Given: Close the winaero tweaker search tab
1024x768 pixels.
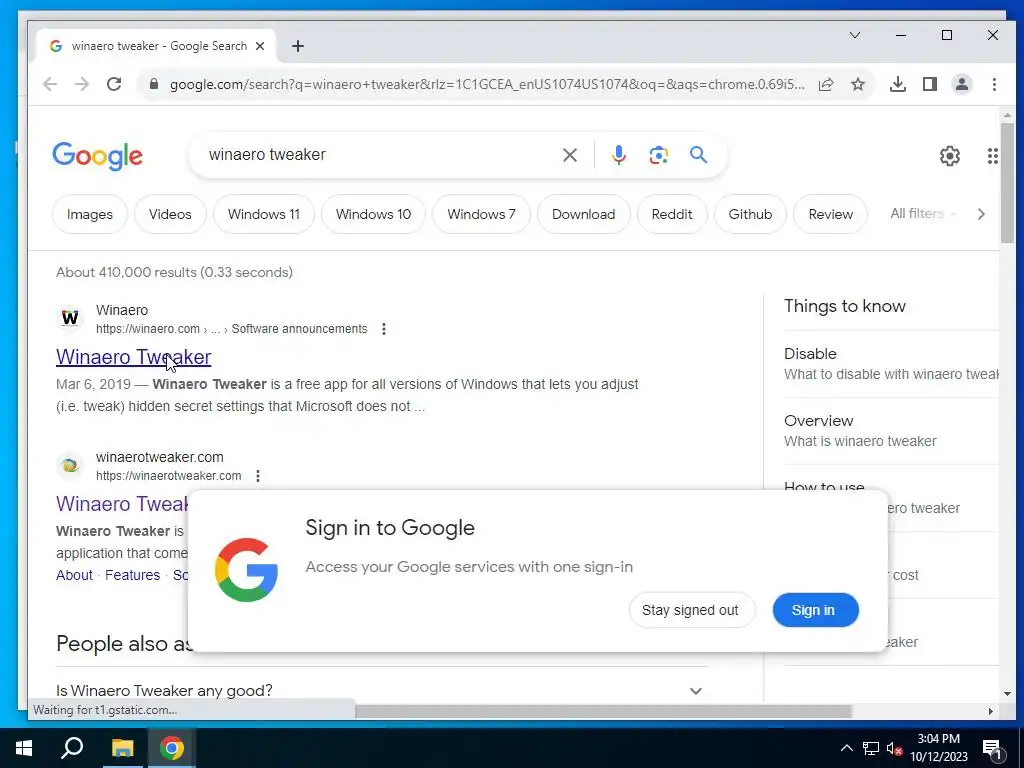Looking at the screenshot, I should coord(260,46).
